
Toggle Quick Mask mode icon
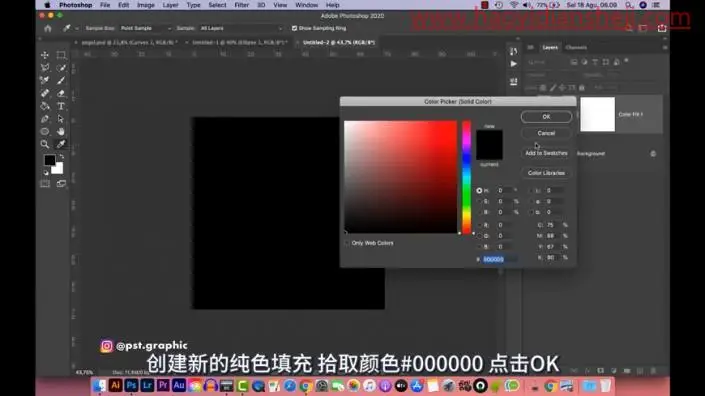(x=45, y=184)
